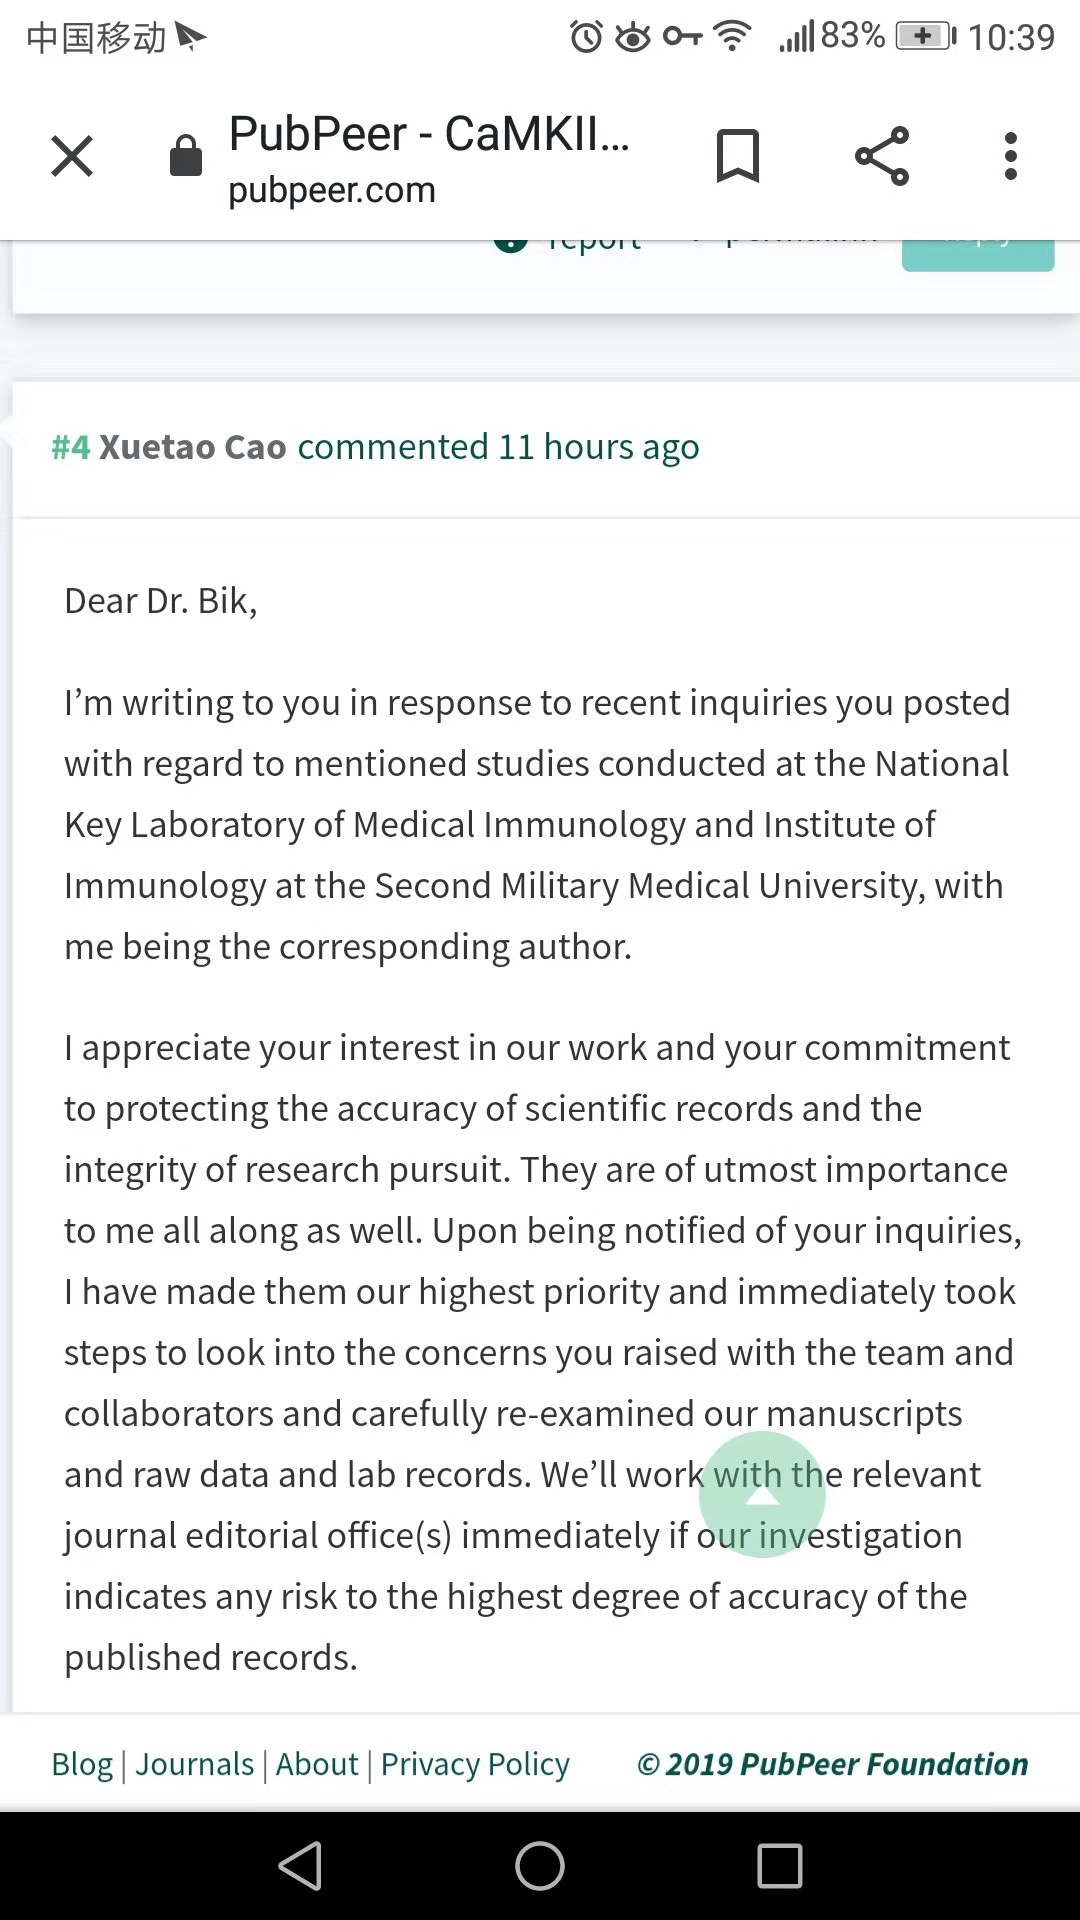Image resolution: width=1080 pixels, height=1920 pixels.
Task: Tap the lock icon for site security
Action: [x=186, y=156]
